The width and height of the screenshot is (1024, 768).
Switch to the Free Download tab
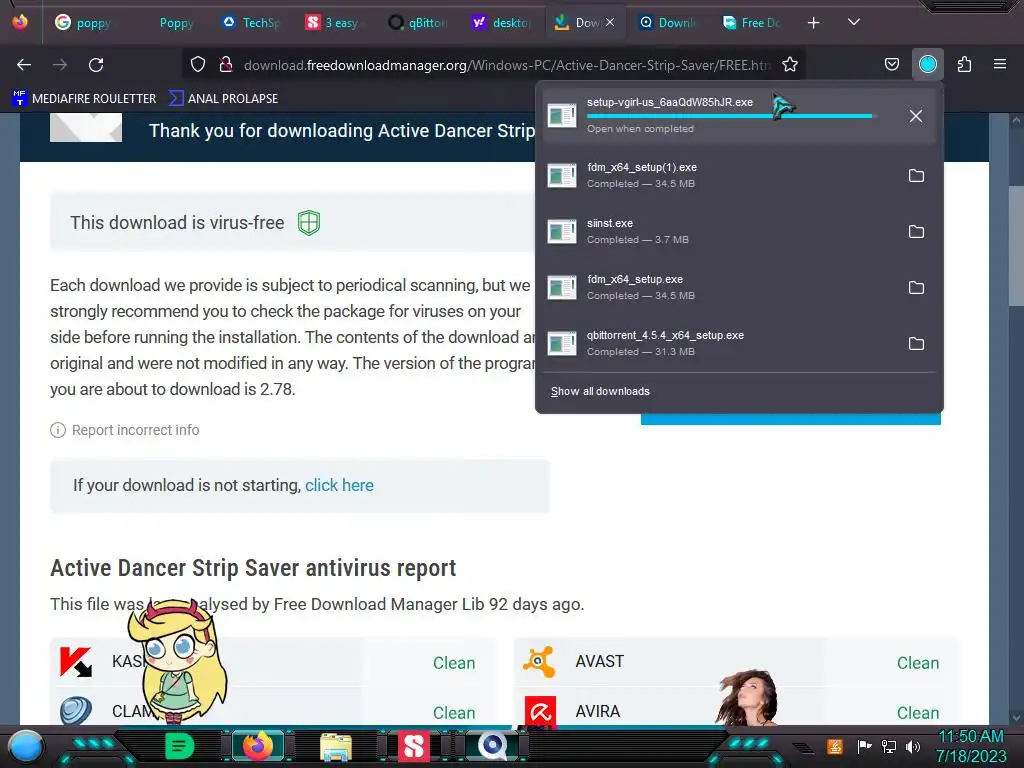pos(752,23)
